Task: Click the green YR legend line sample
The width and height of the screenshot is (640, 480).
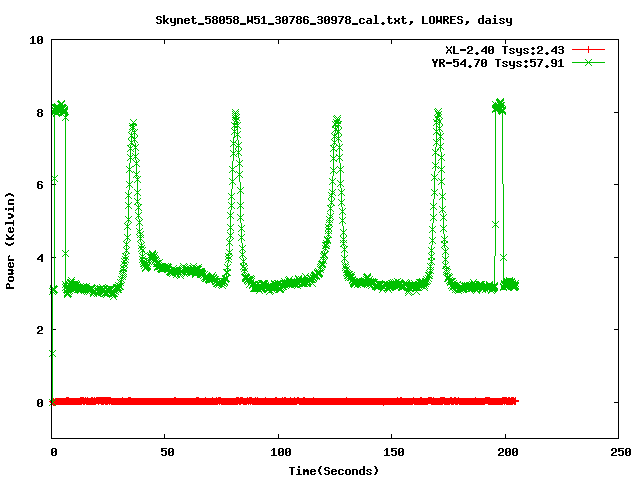Action: [x=588, y=62]
